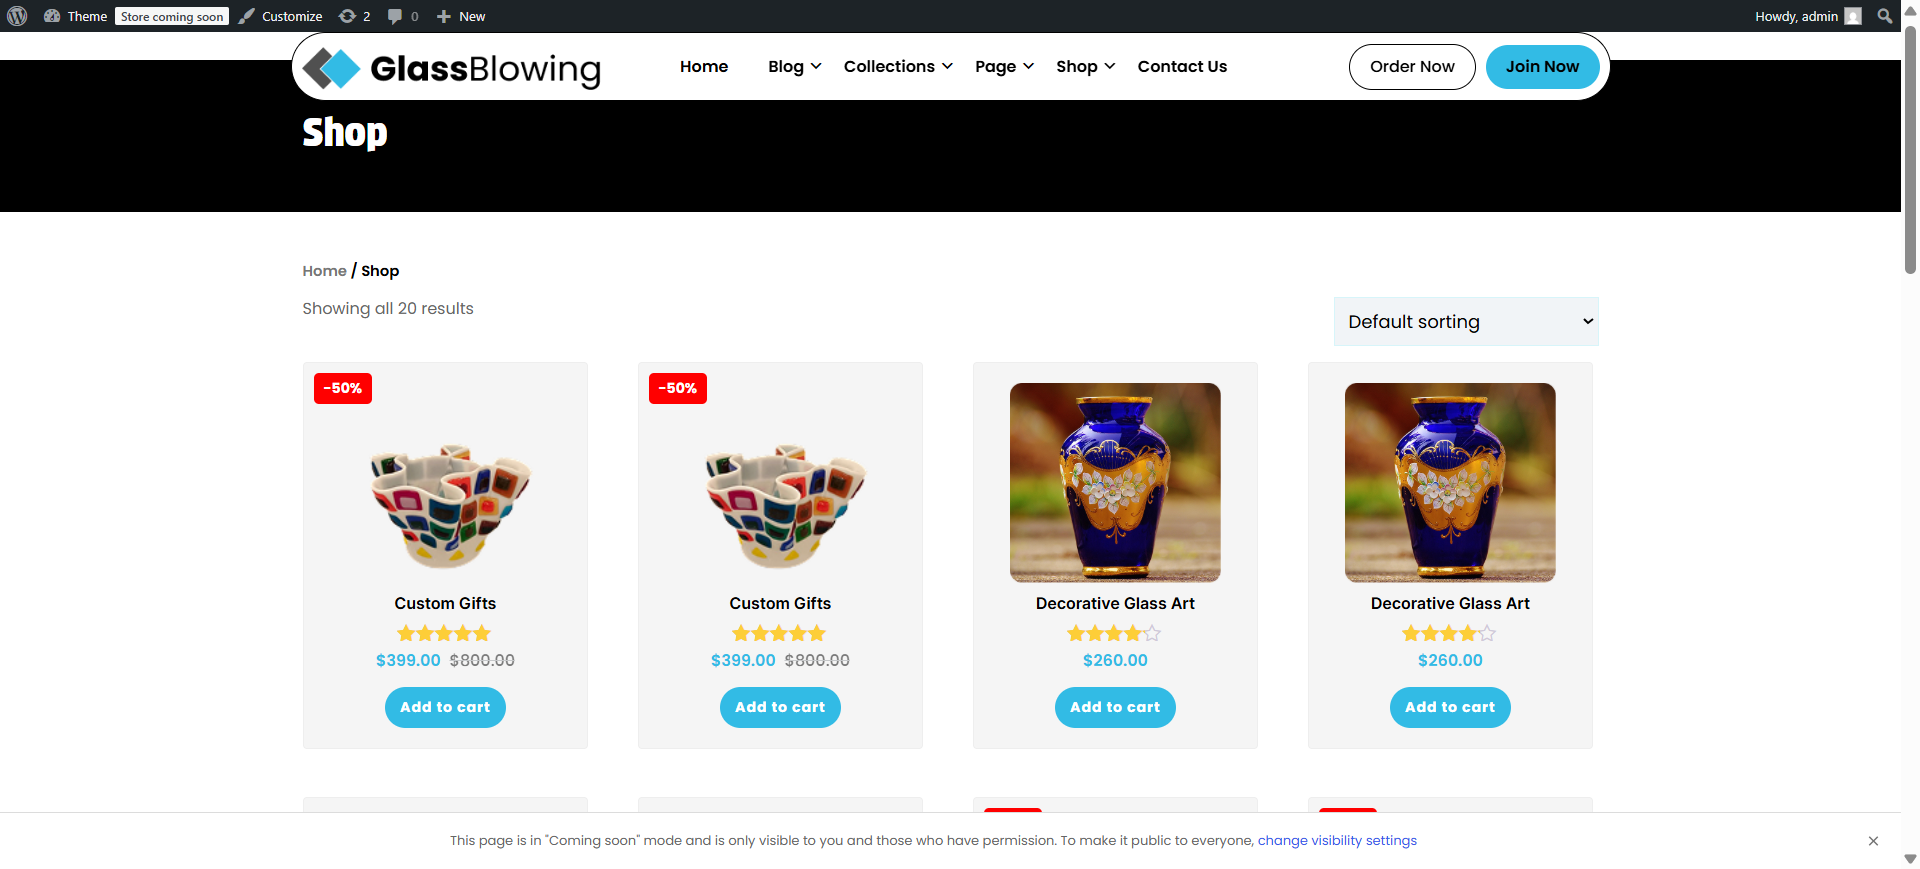View comments via the bubble icon
The image size is (1920, 869).
point(395,16)
